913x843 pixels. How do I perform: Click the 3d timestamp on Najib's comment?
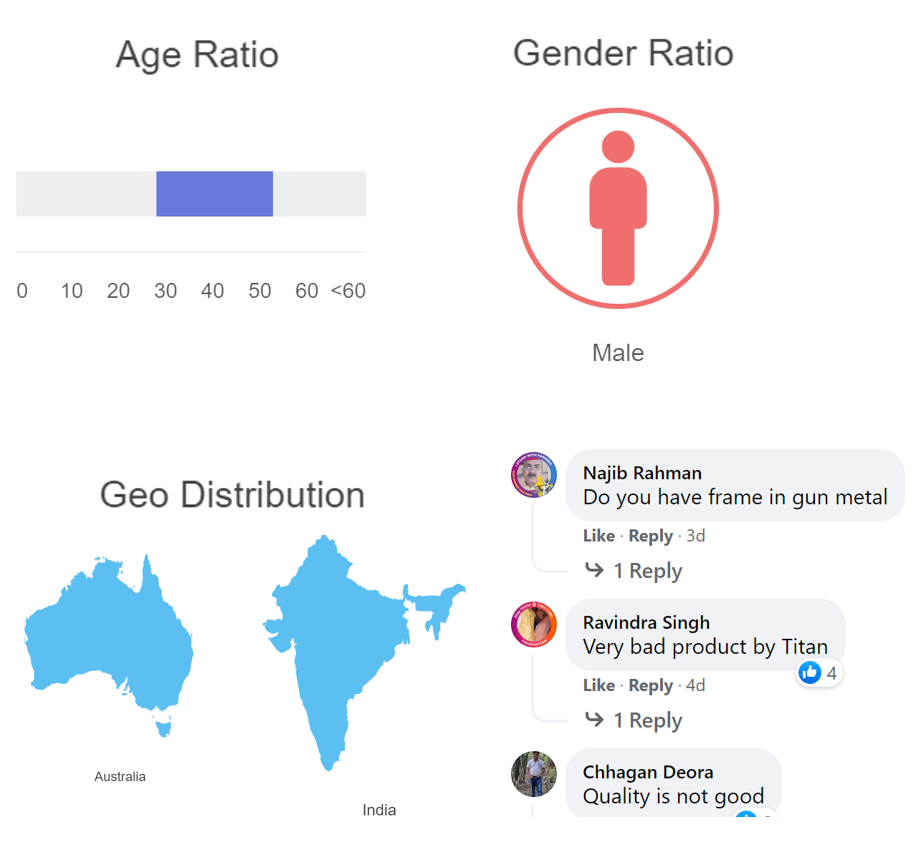tap(695, 536)
